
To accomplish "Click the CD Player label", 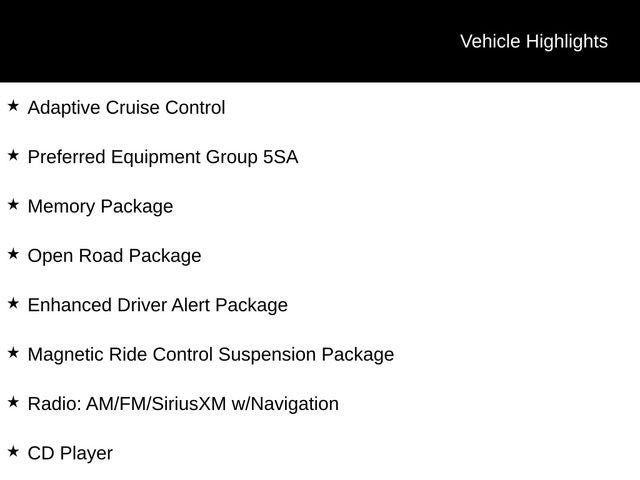I will [70, 453].
